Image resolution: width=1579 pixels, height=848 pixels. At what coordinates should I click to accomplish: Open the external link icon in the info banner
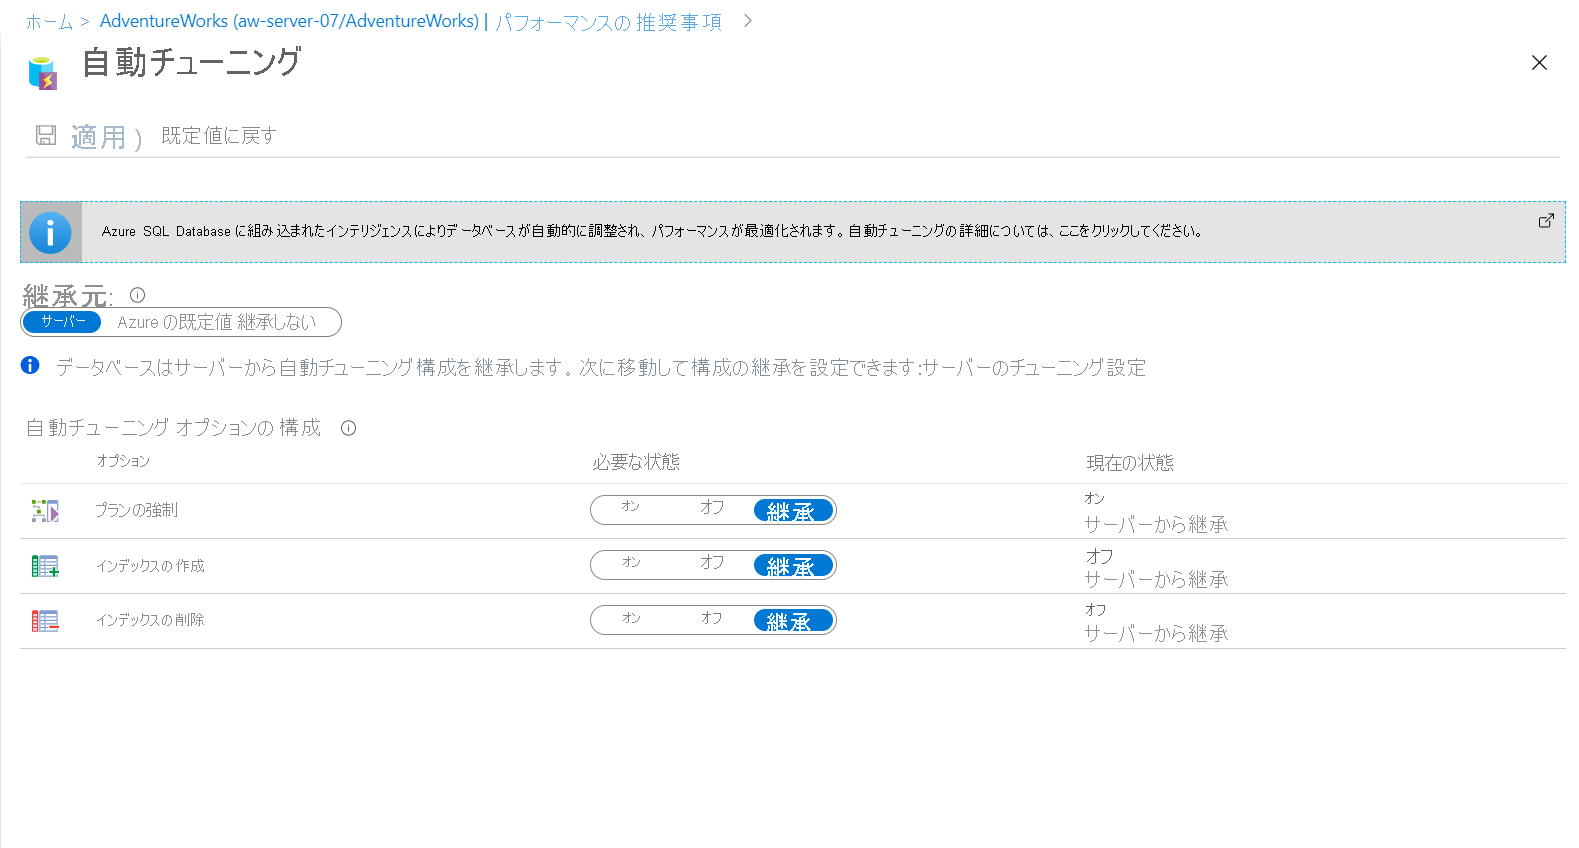[x=1546, y=220]
